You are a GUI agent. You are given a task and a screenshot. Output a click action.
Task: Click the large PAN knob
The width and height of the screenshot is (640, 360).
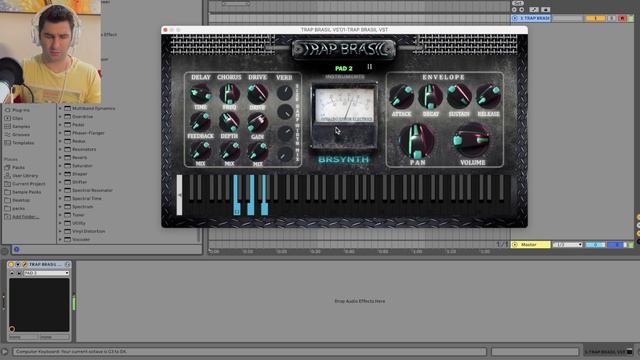click(416, 142)
